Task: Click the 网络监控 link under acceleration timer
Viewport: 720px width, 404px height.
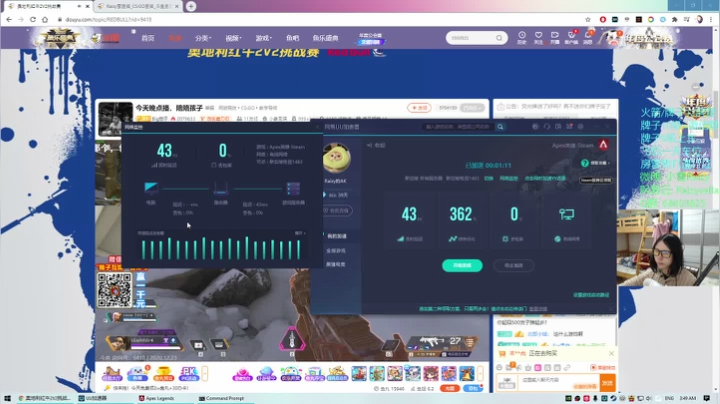Action: click(x=508, y=178)
